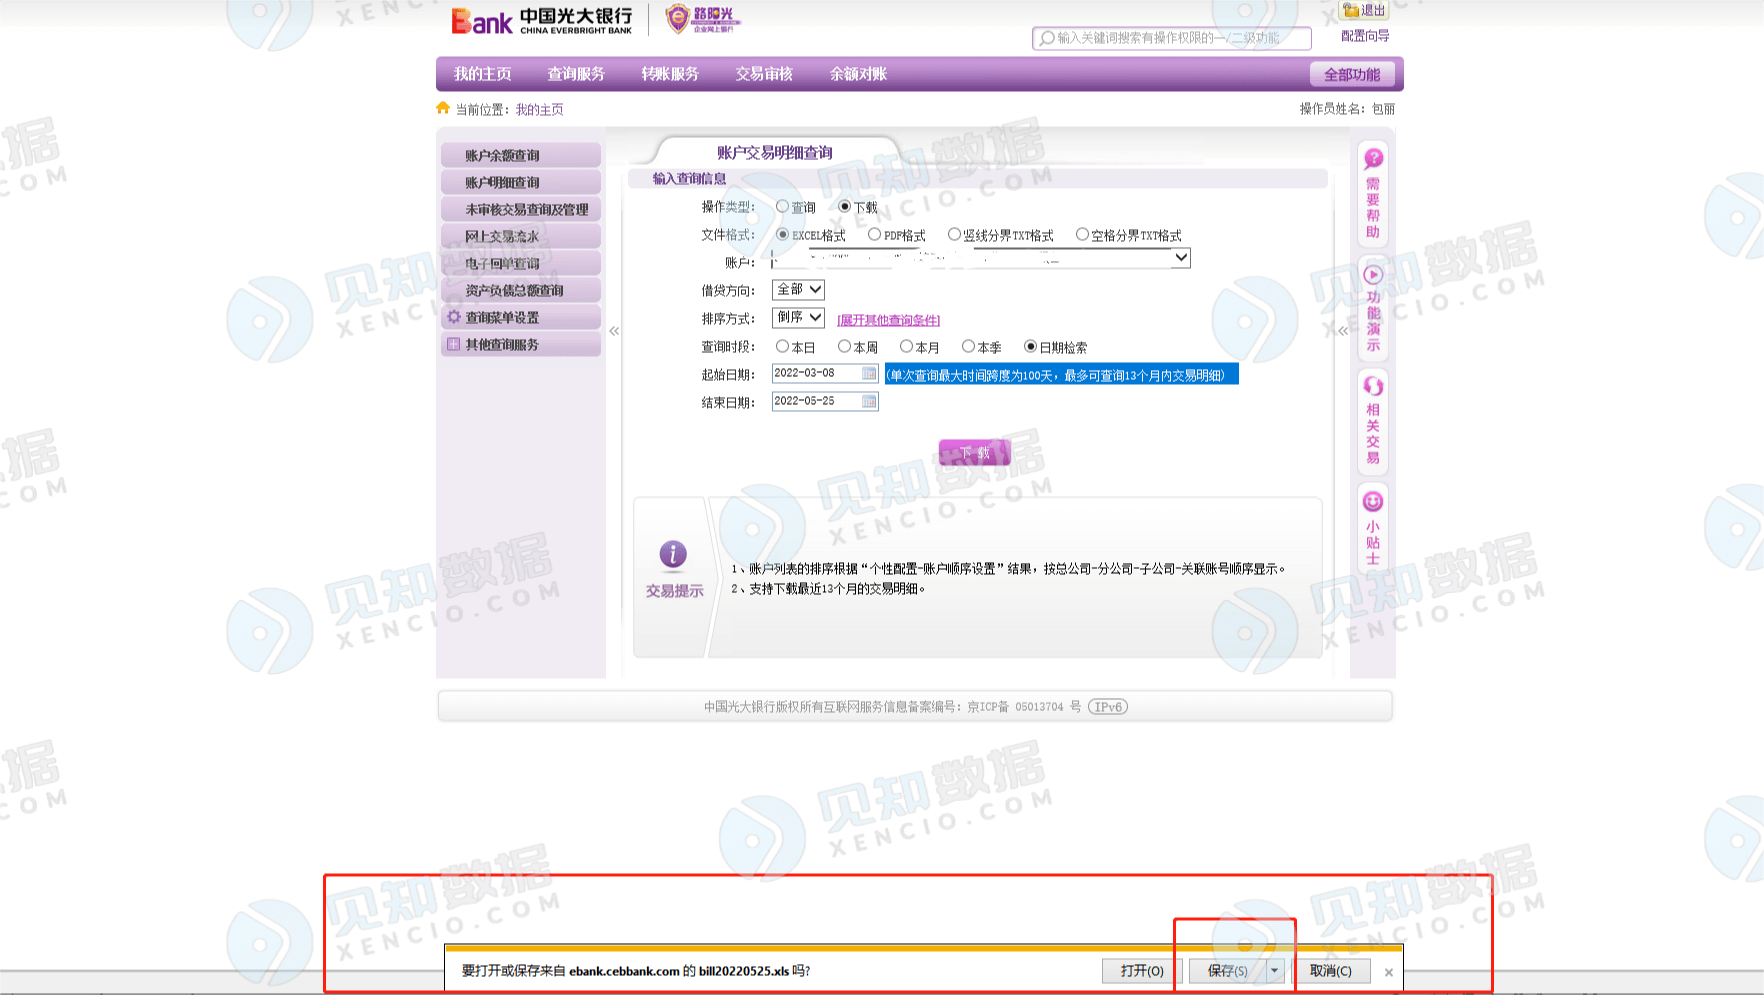Image resolution: width=1764 pixels, height=995 pixels.
Task: Open the 小贴士 smiley tips icon
Action: pyautogui.click(x=1373, y=502)
